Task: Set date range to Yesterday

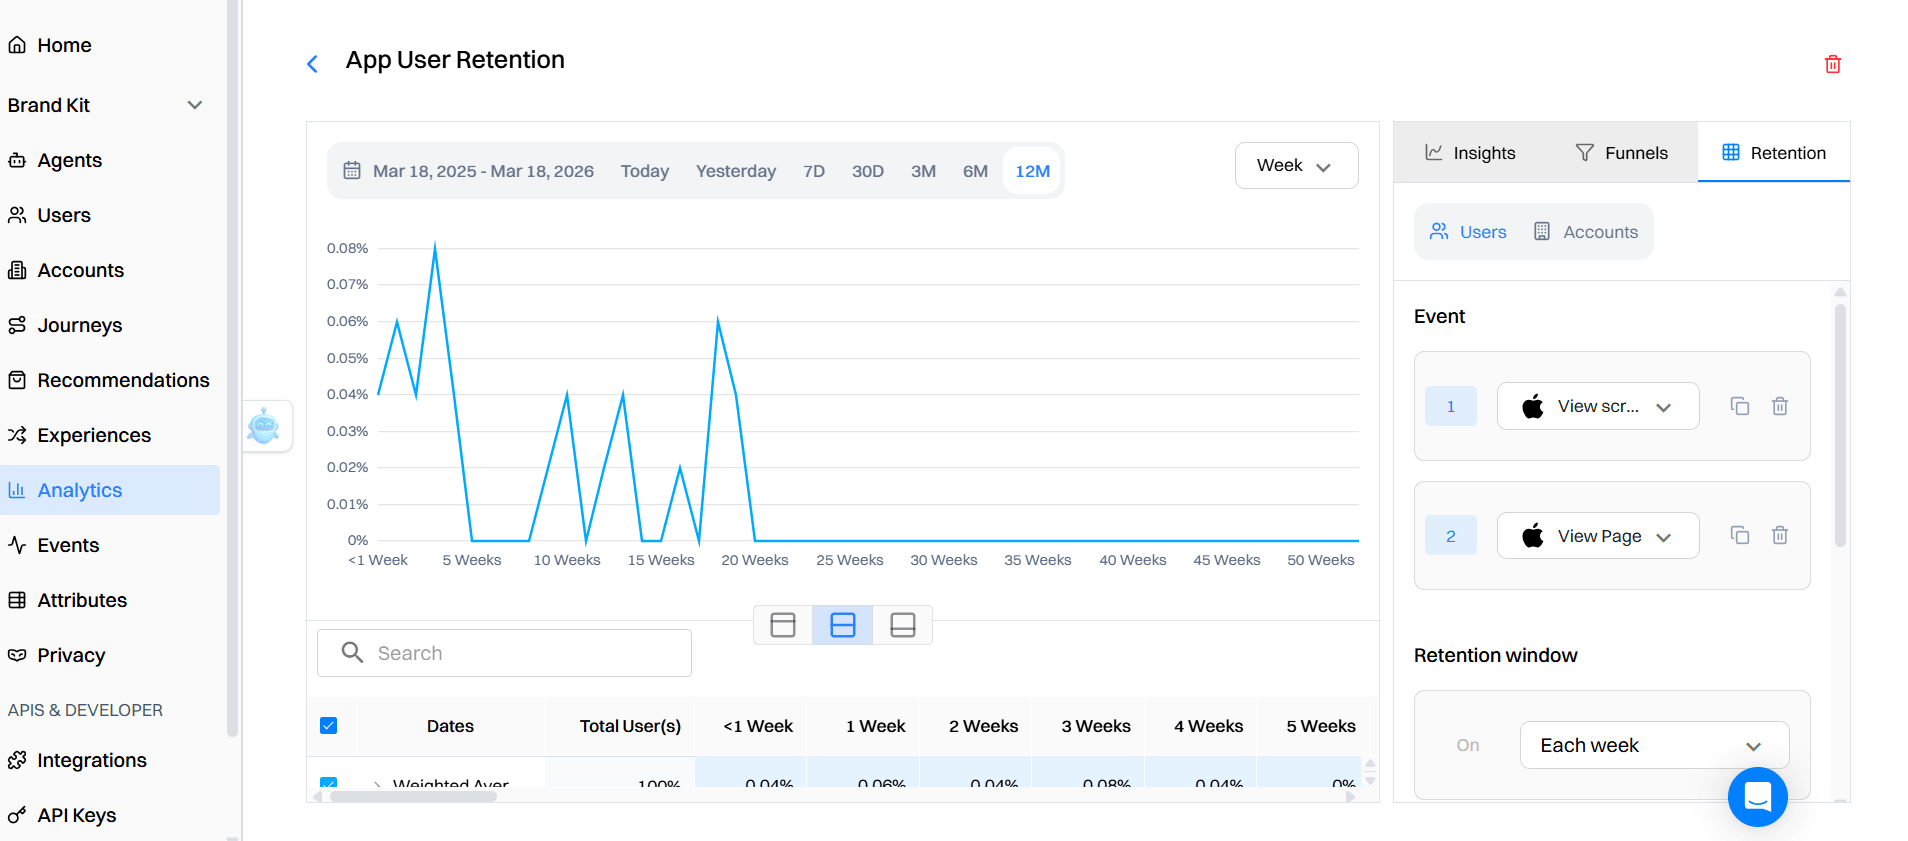Action: coord(736,171)
